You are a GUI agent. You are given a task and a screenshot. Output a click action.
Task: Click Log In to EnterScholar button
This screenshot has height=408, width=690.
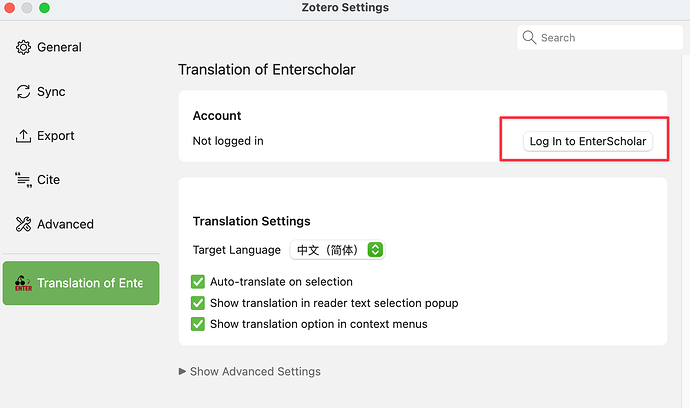pyautogui.click(x=587, y=141)
